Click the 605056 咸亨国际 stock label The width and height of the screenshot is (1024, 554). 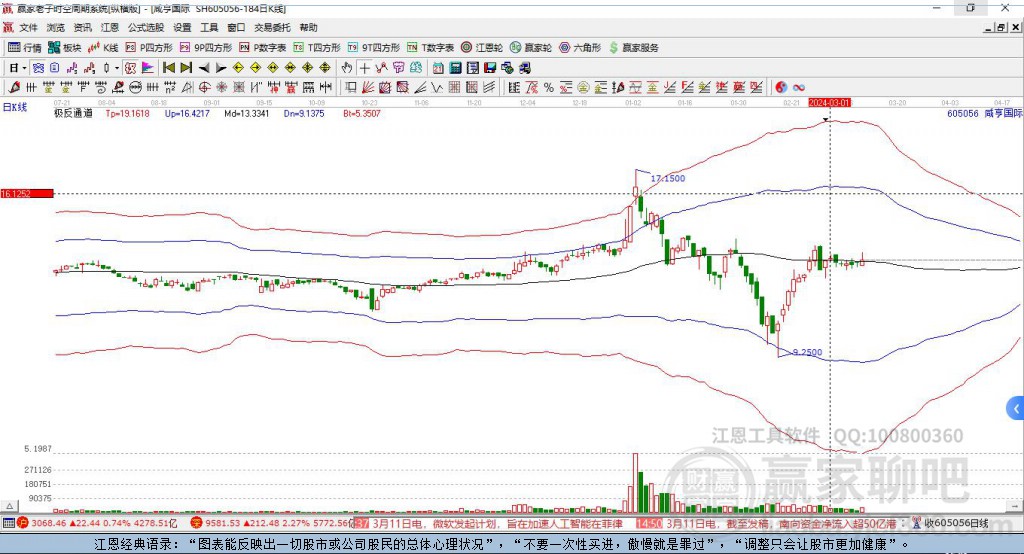(984, 113)
